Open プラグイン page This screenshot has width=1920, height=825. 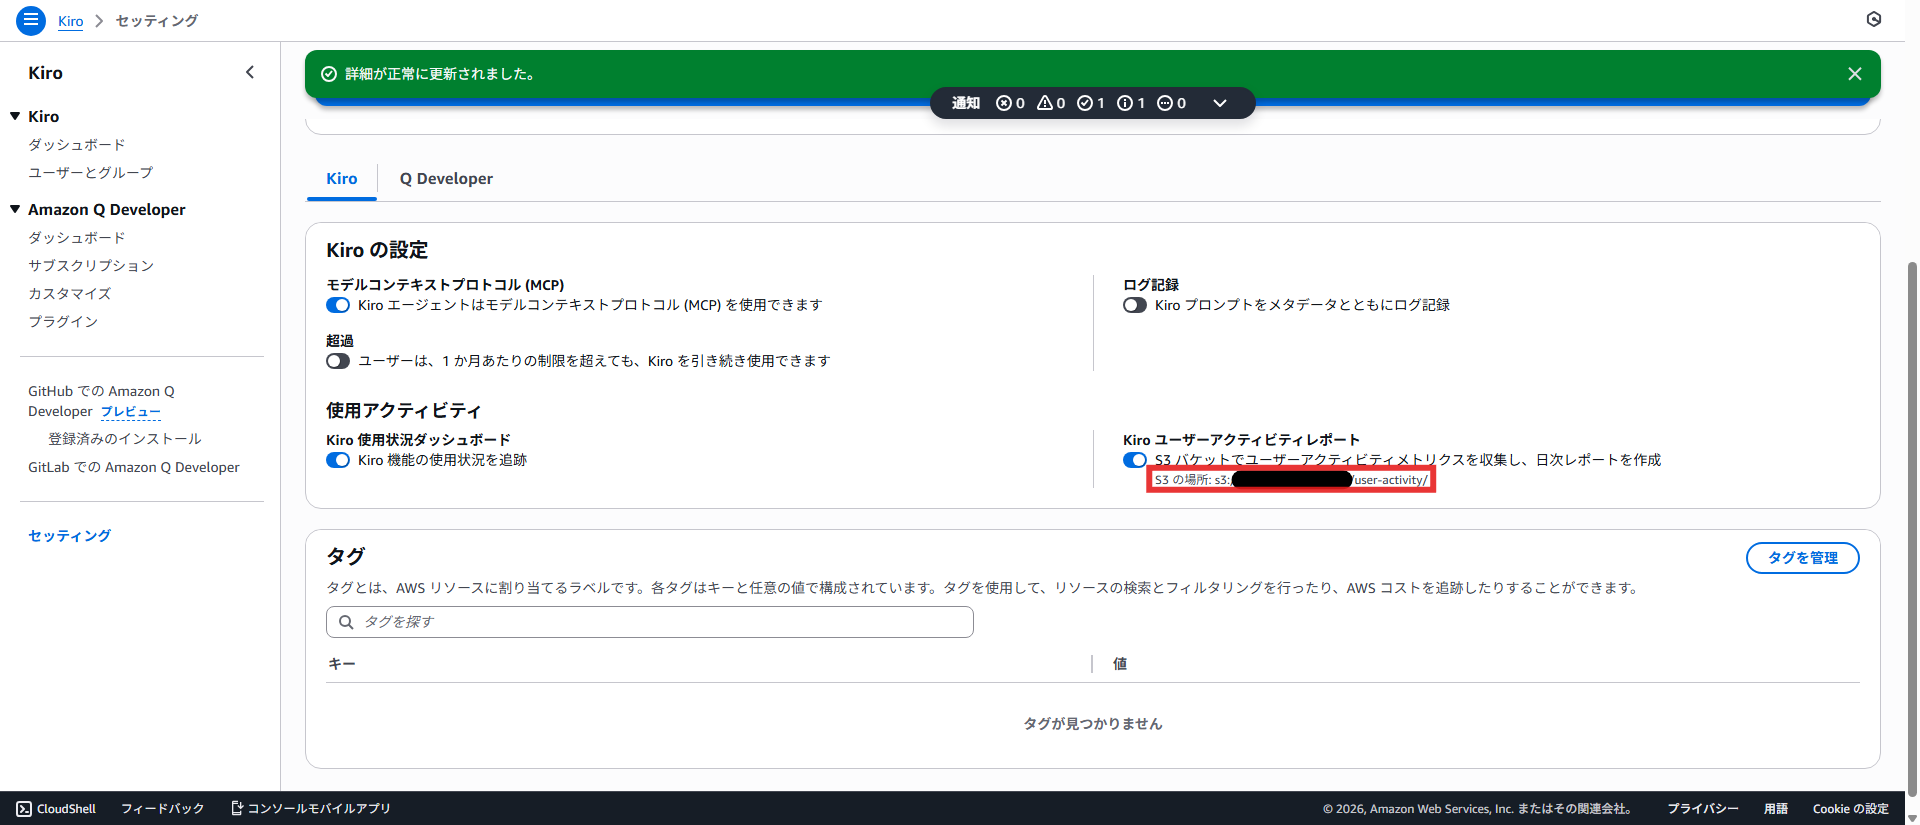coord(63,322)
